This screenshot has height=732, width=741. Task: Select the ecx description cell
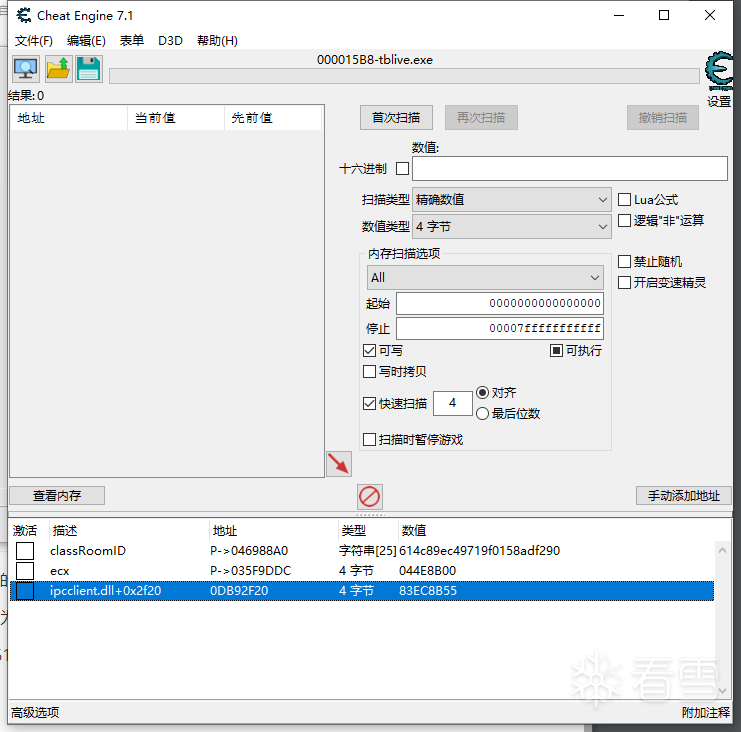click(60, 571)
